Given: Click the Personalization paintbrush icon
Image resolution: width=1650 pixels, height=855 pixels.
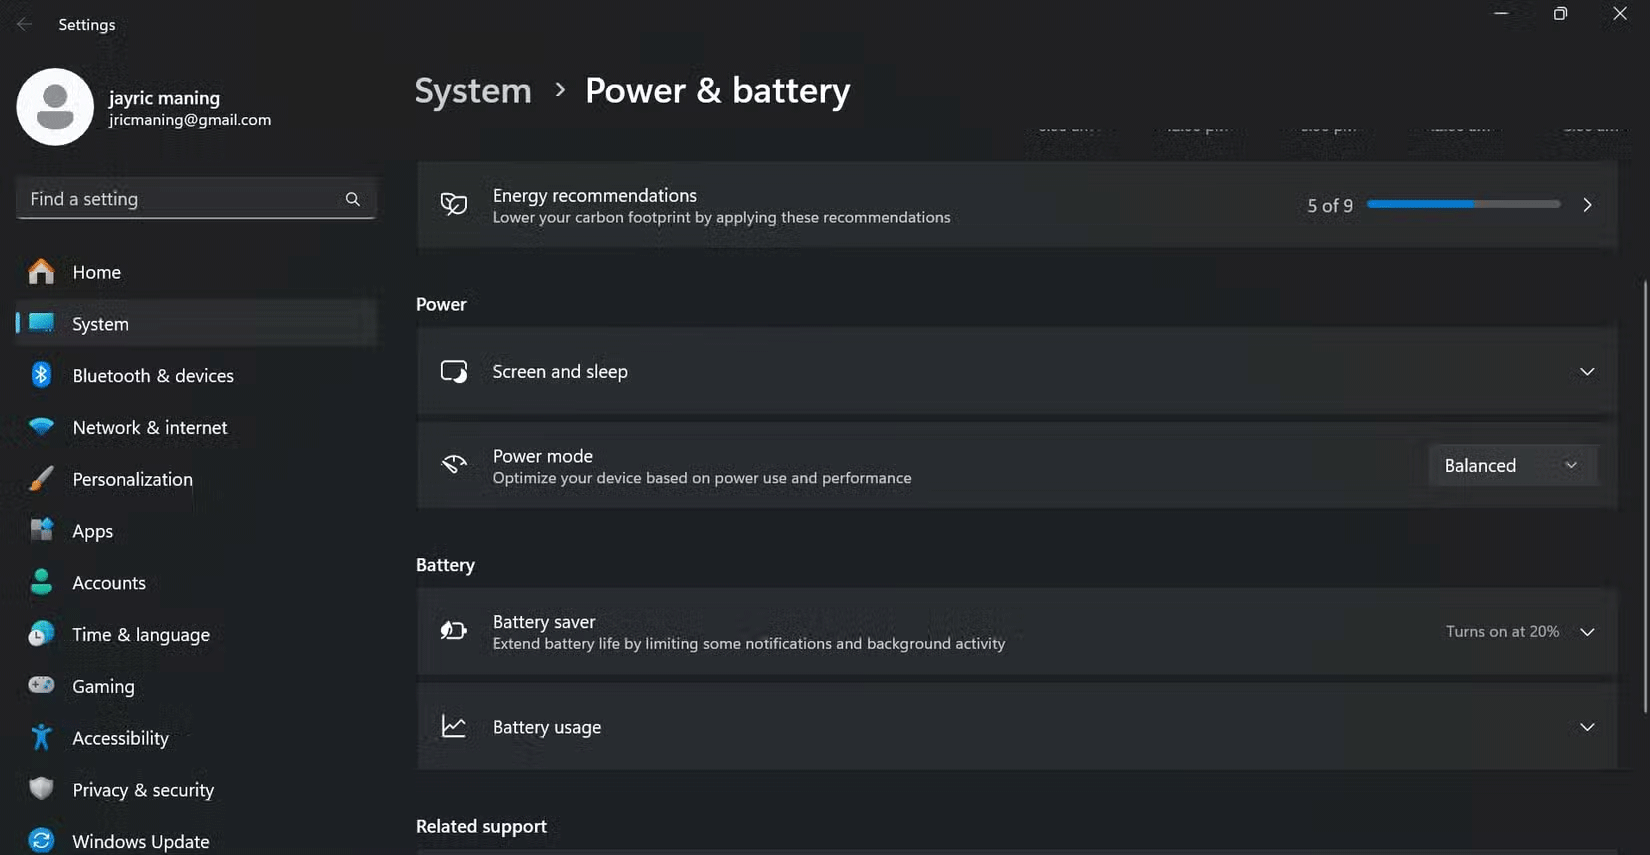Looking at the screenshot, I should point(41,479).
